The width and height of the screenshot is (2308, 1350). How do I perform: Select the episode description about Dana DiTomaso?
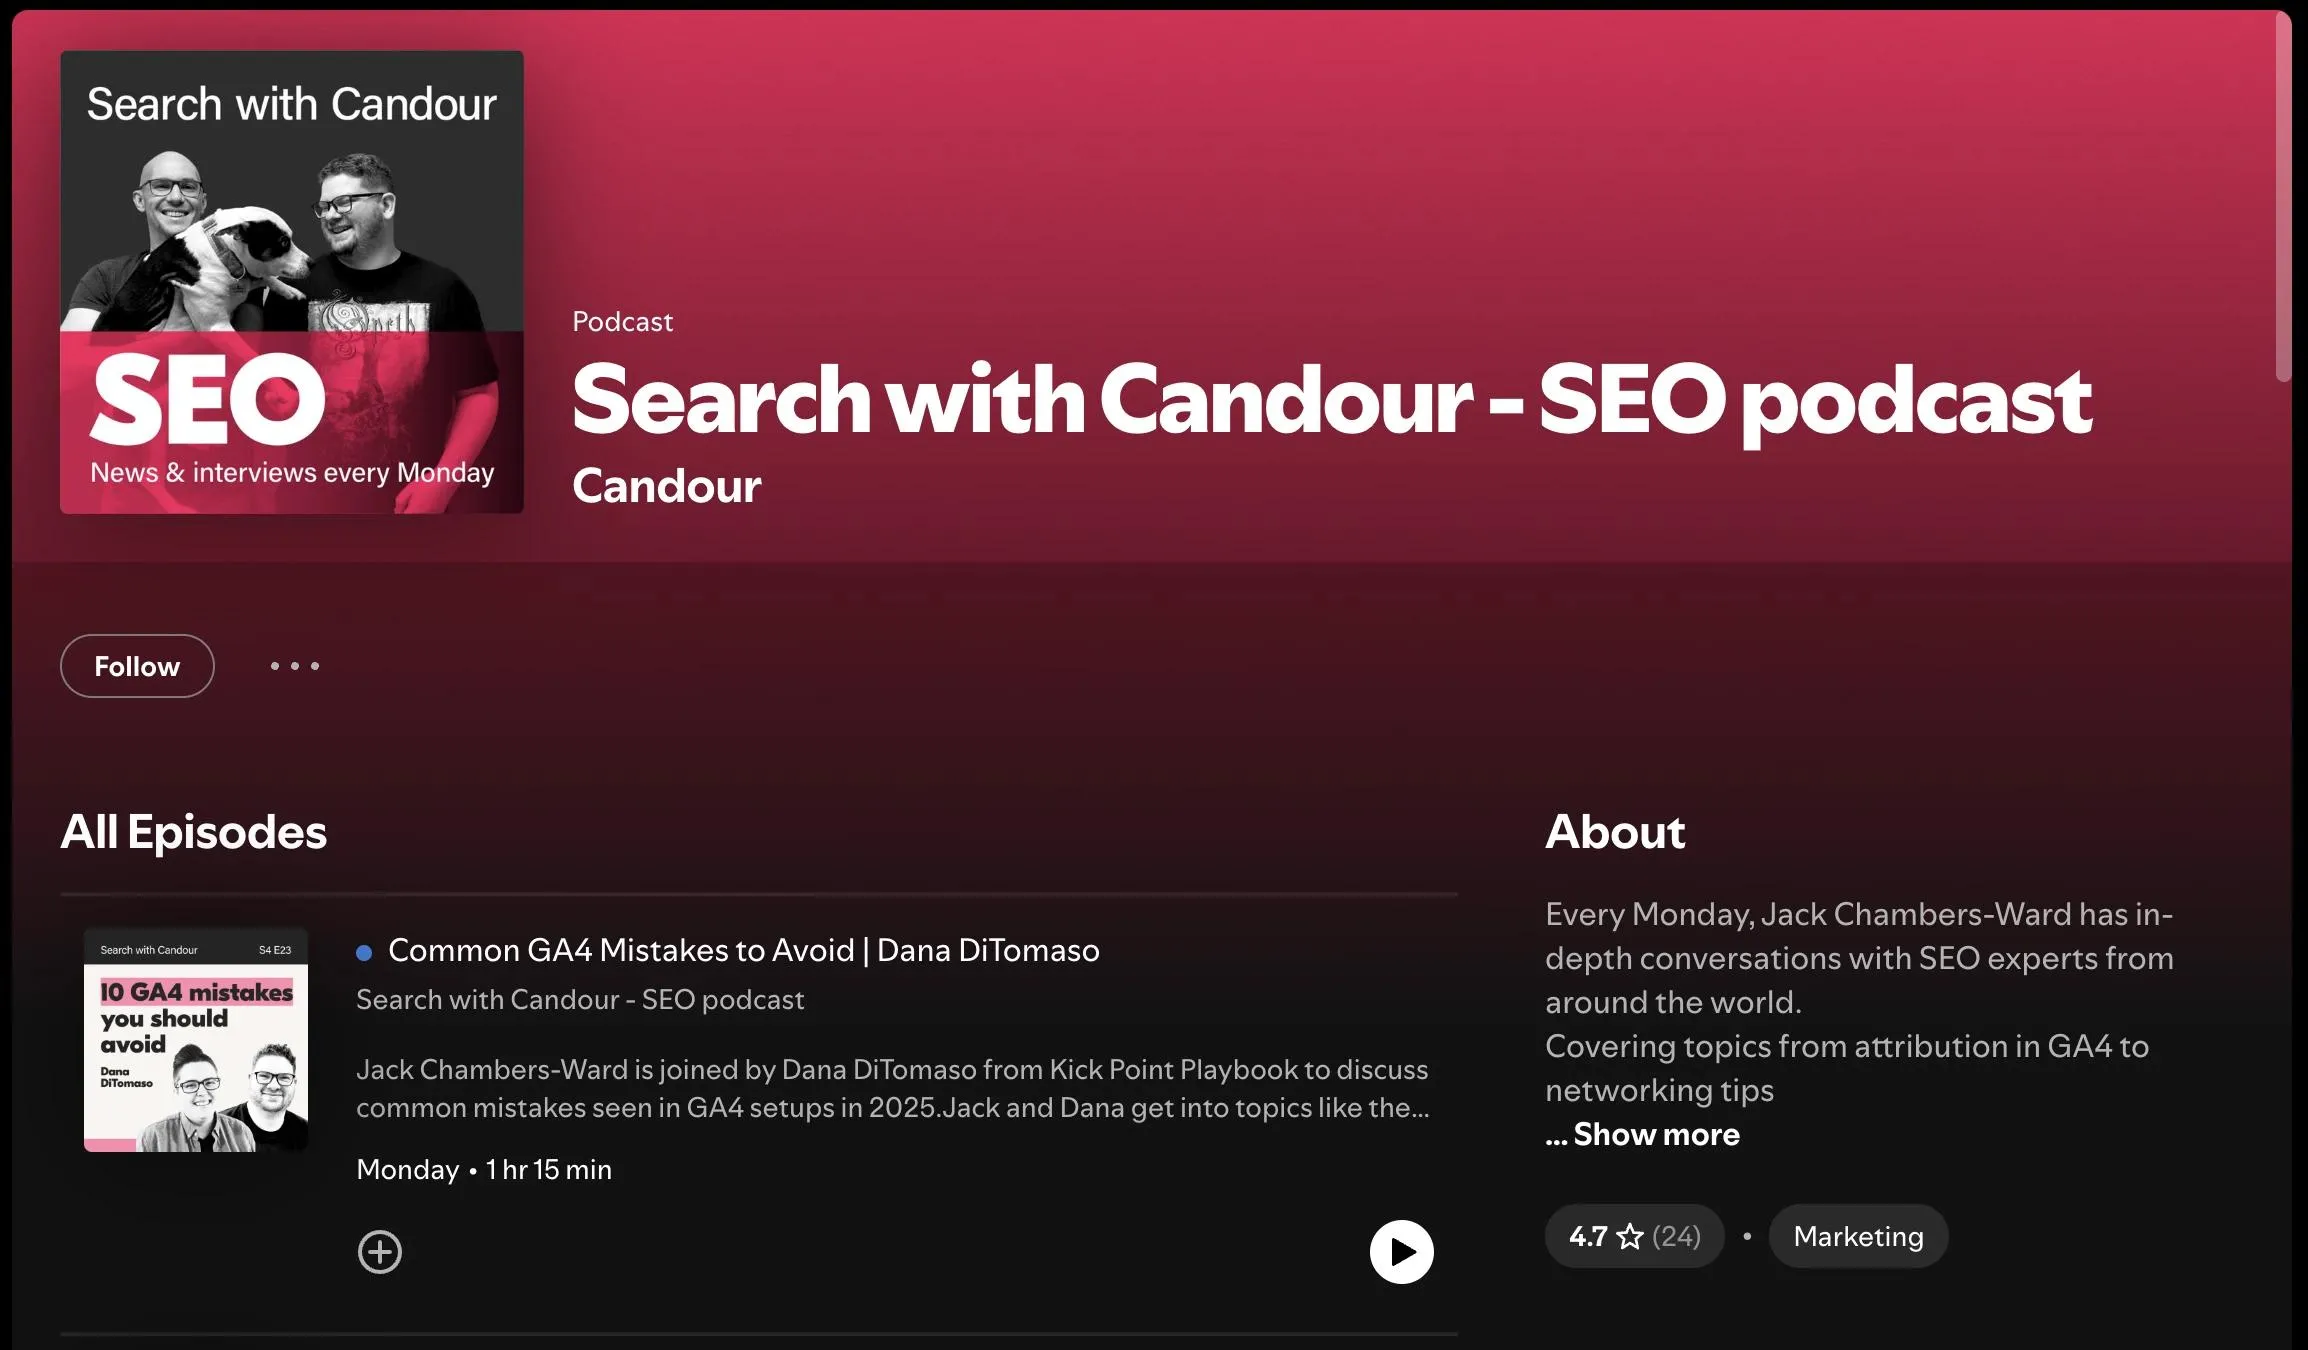coord(893,1088)
